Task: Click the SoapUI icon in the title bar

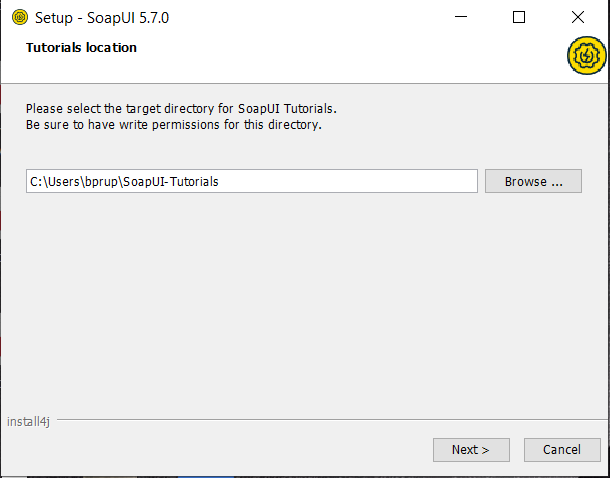Action: (x=20, y=18)
